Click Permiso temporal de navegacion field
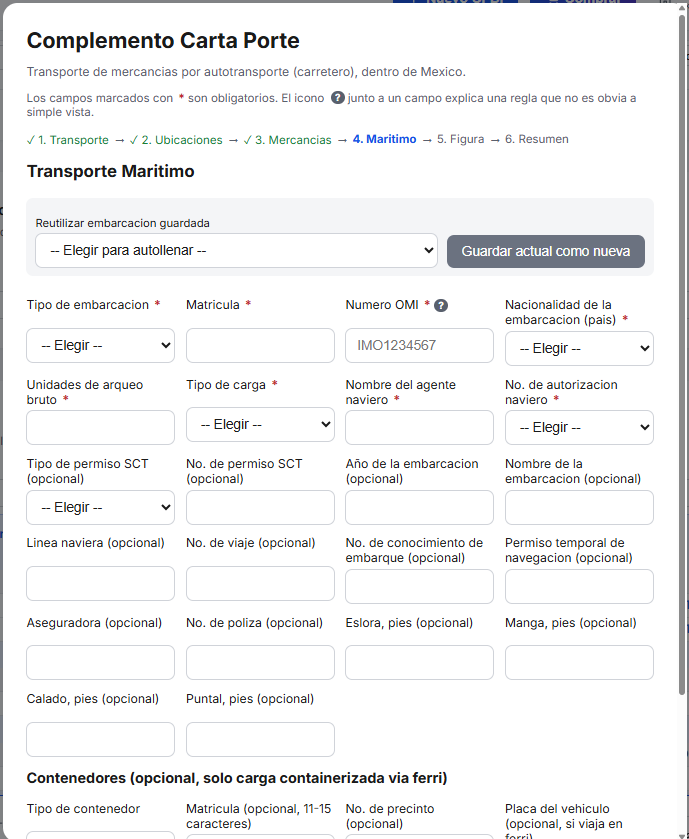This screenshot has width=689, height=839. (x=579, y=586)
